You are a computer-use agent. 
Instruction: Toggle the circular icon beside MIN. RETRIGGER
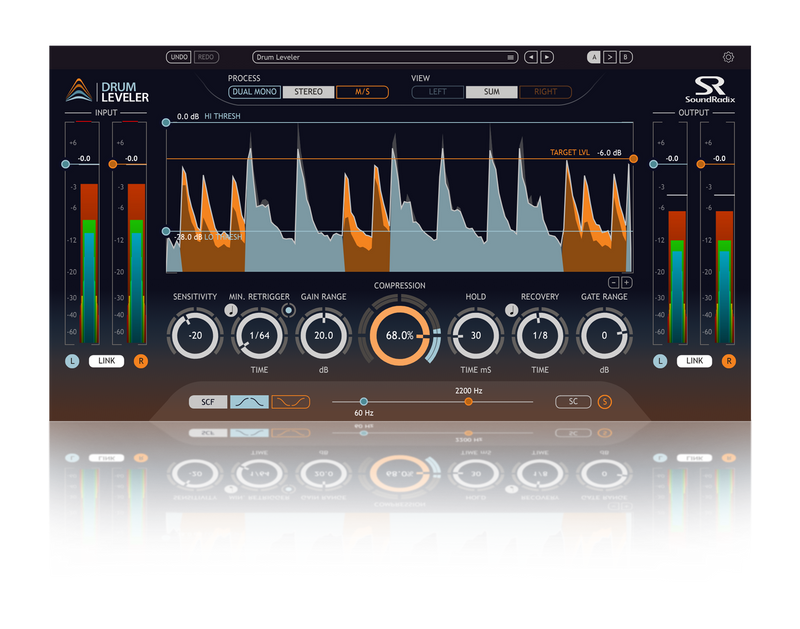(x=289, y=310)
